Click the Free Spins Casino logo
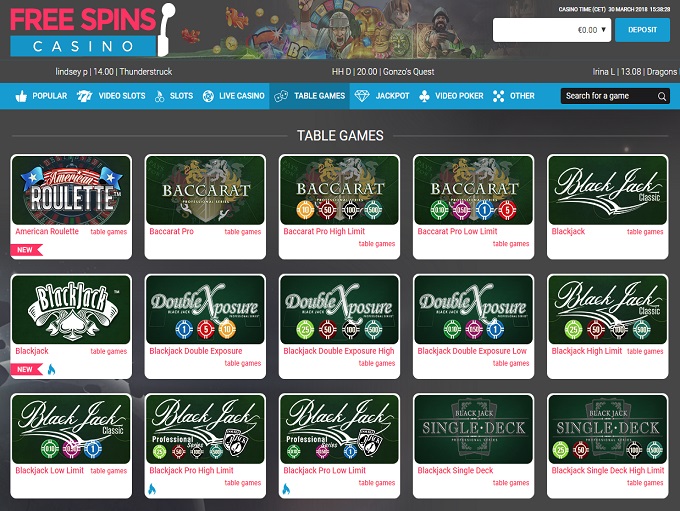The height and width of the screenshot is (511, 680). (x=92, y=30)
